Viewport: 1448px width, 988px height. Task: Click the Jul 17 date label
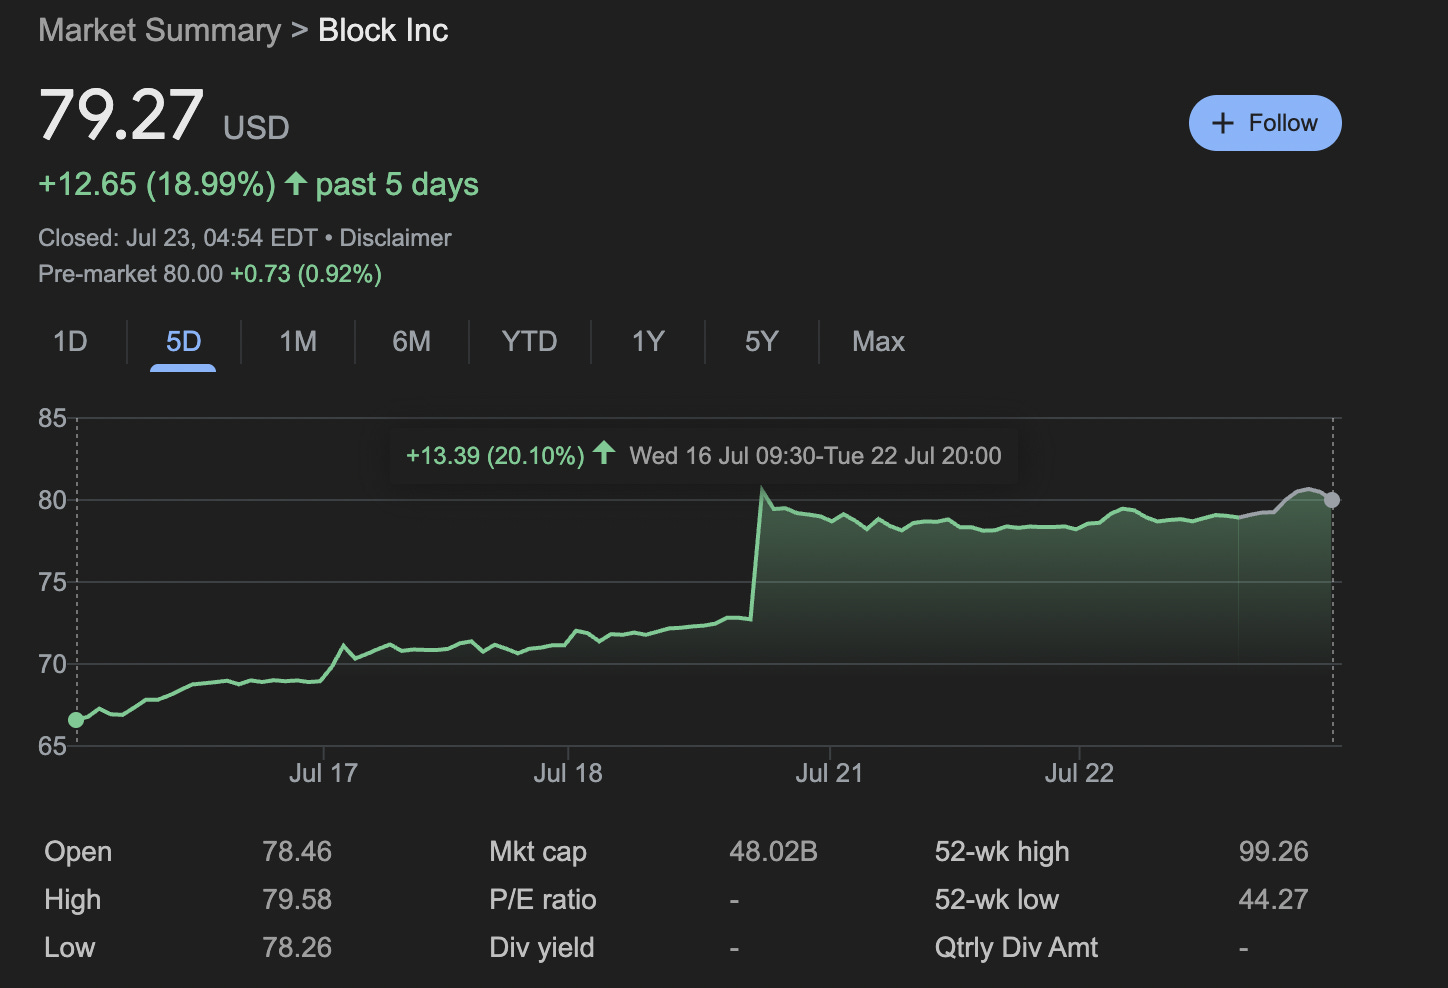tap(323, 773)
